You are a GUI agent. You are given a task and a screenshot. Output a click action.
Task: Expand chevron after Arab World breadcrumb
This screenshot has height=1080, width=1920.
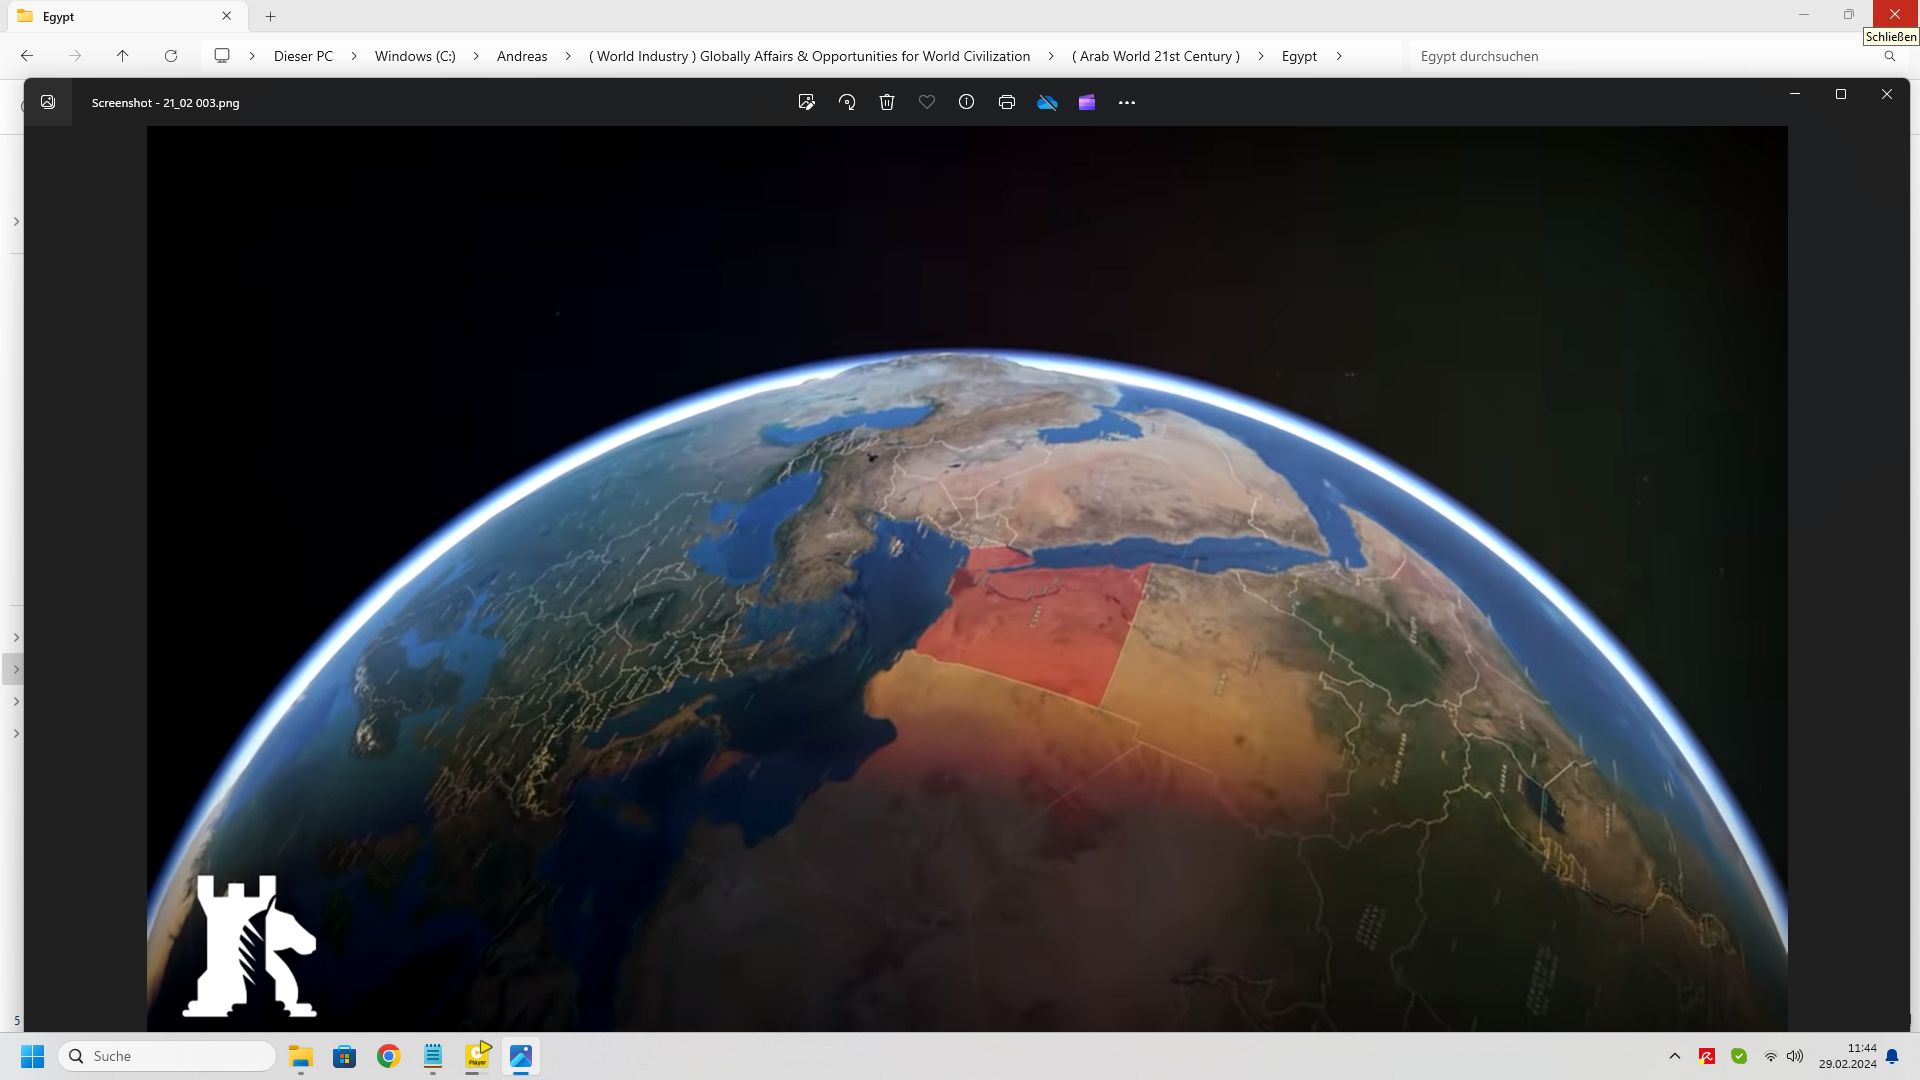click(1261, 56)
